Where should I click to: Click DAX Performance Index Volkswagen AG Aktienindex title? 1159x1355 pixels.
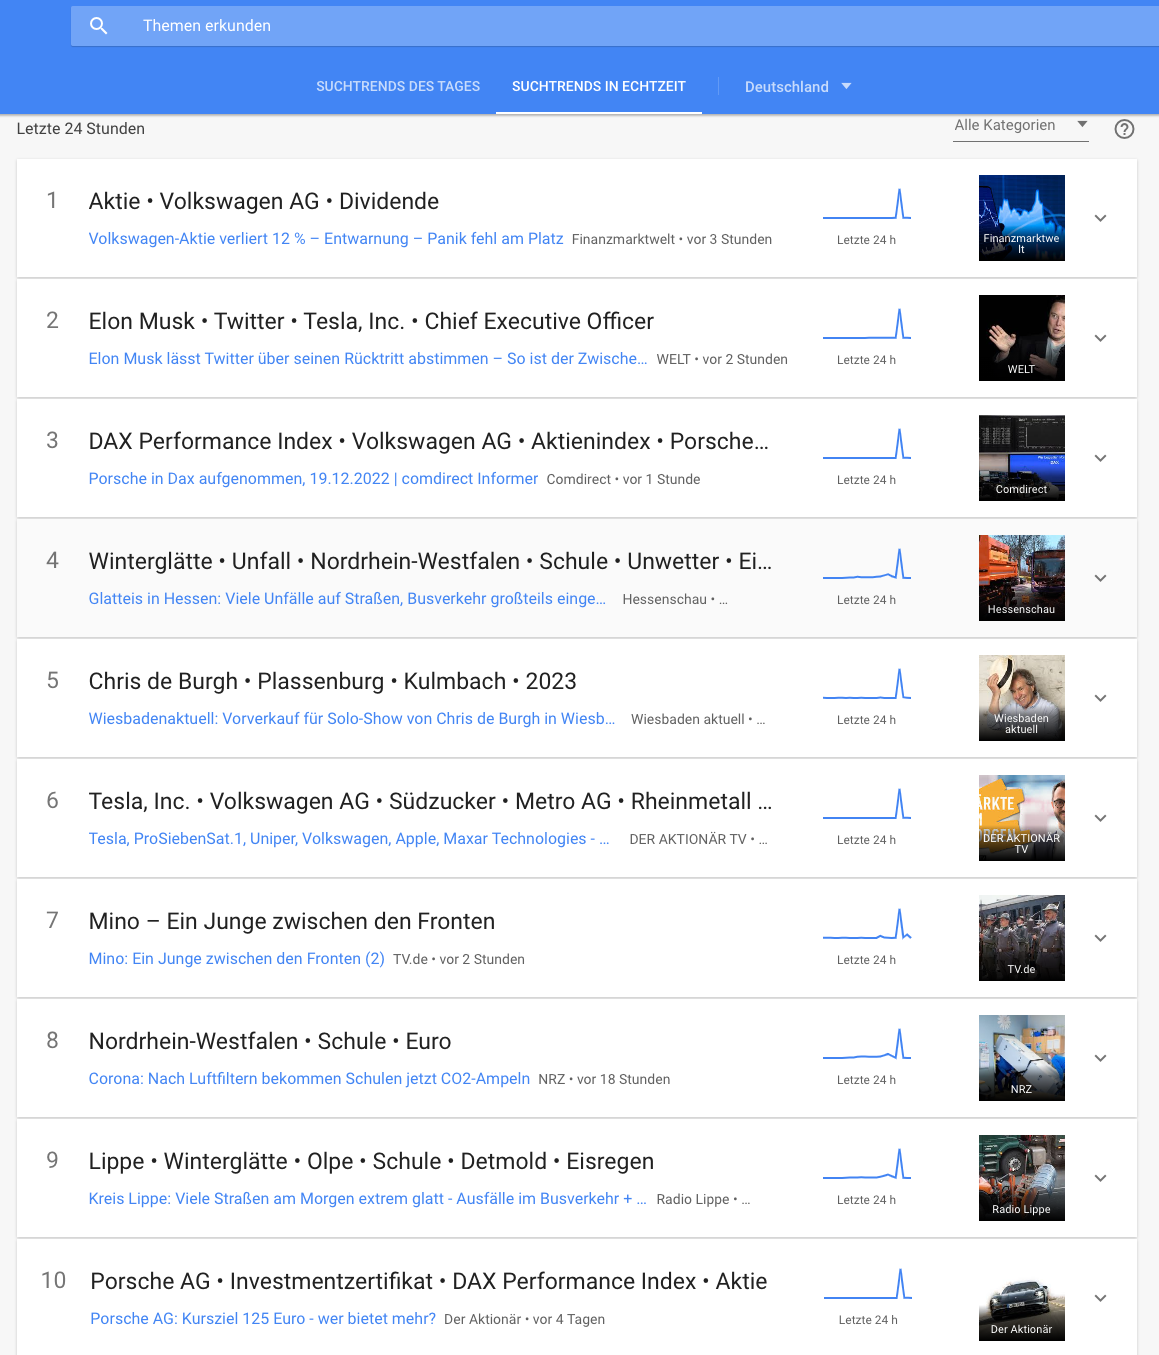pos(429,441)
